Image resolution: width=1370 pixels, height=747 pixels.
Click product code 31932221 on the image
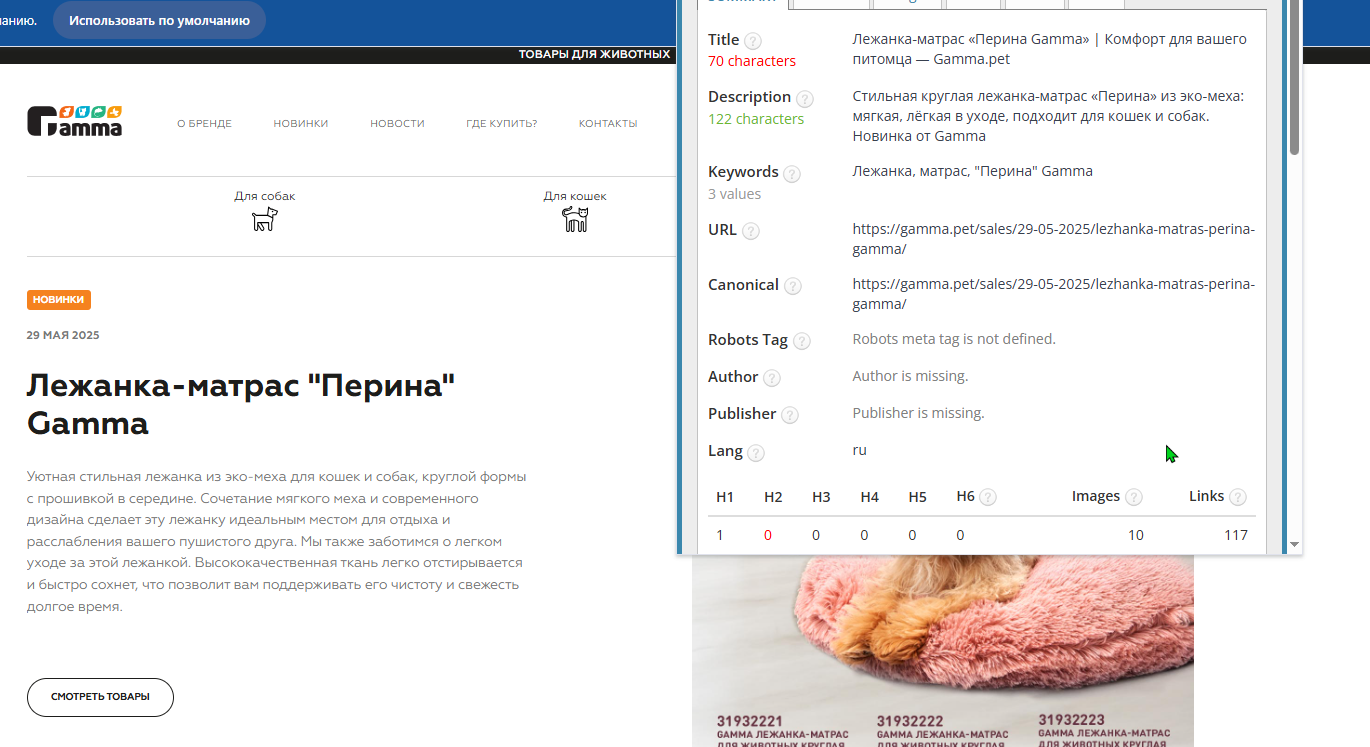coord(750,720)
